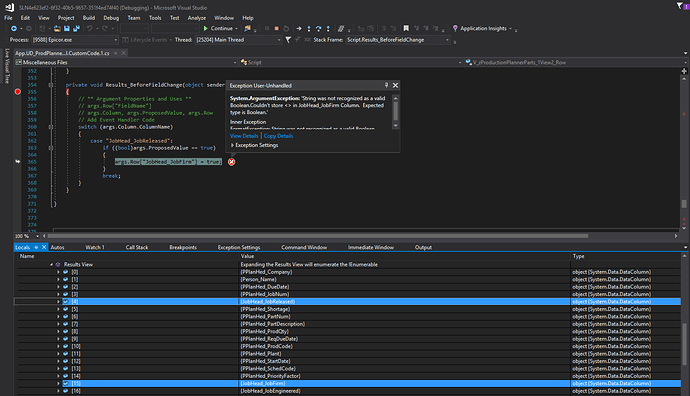The width and height of the screenshot is (690, 396).
Task: Click the Step Over icon
Action: tap(318, 29)
